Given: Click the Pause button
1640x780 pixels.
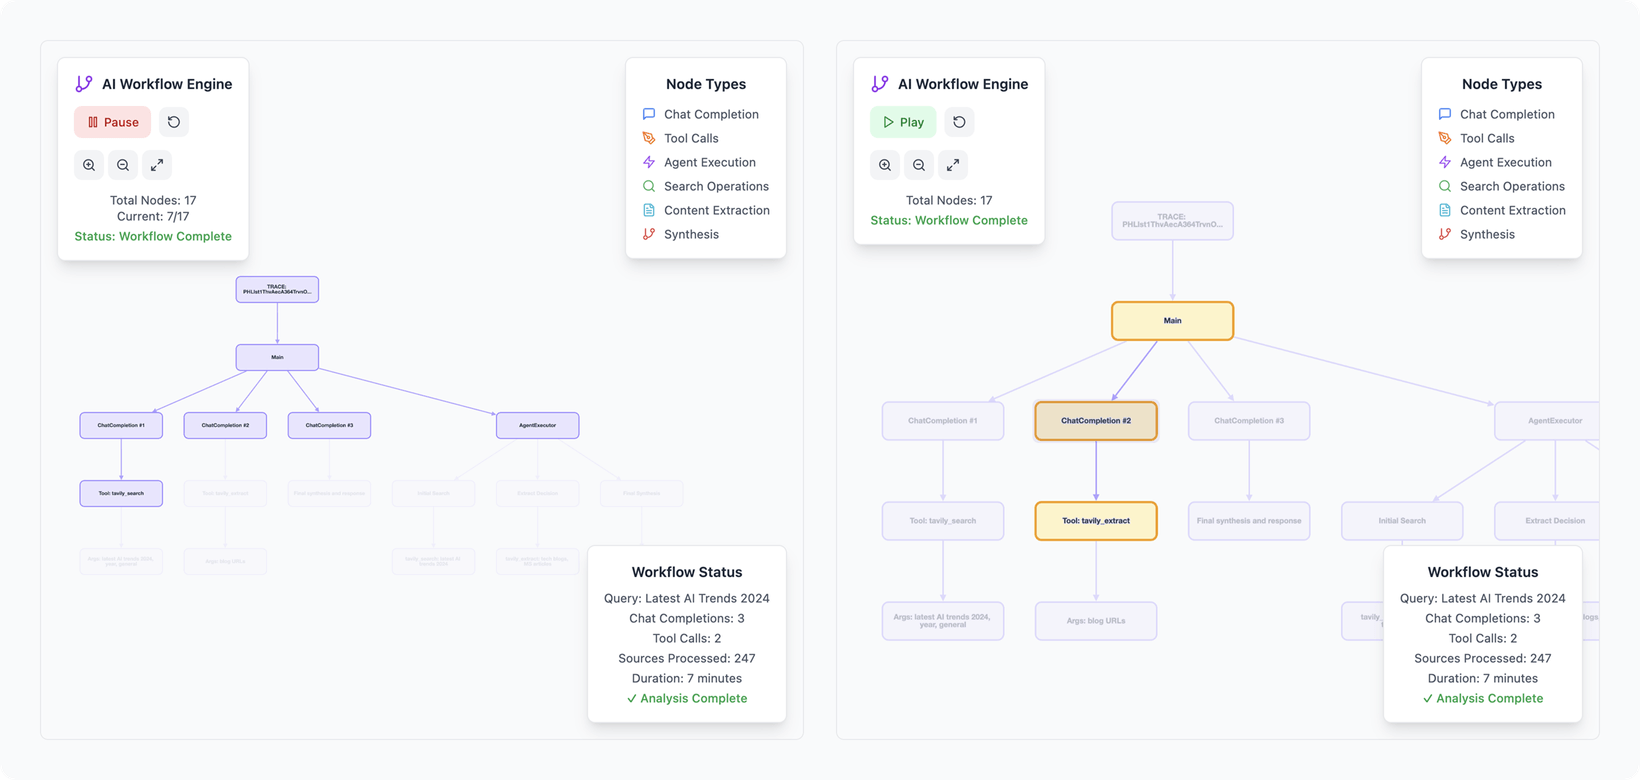Looking at the screenshot, I should [x=112, y=122].
